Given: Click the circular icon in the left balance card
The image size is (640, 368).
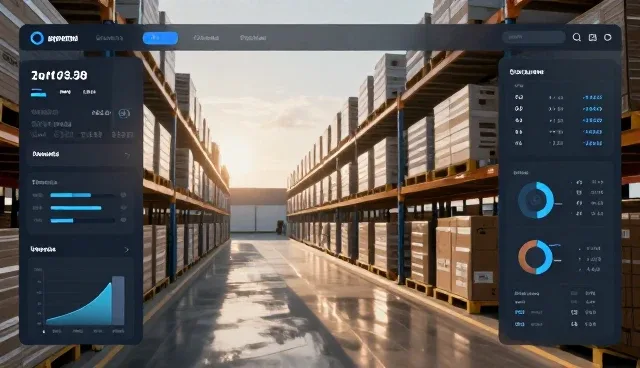Looking at the screenshot, I should coord(124,113).
